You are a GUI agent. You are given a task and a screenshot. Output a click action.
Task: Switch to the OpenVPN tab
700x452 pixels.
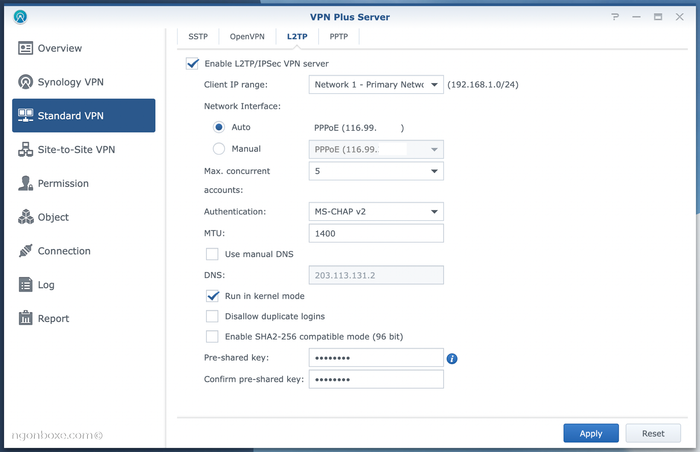click(247, 37)
